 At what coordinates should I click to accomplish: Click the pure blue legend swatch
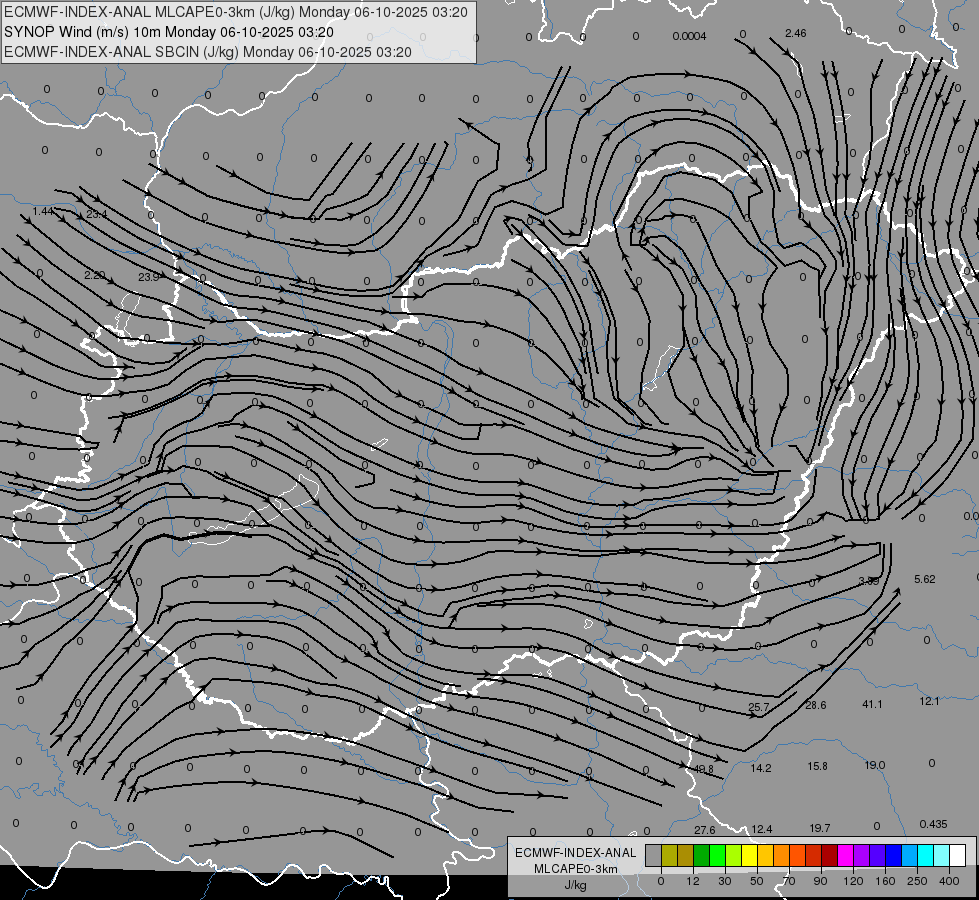(x=893, y=855)
